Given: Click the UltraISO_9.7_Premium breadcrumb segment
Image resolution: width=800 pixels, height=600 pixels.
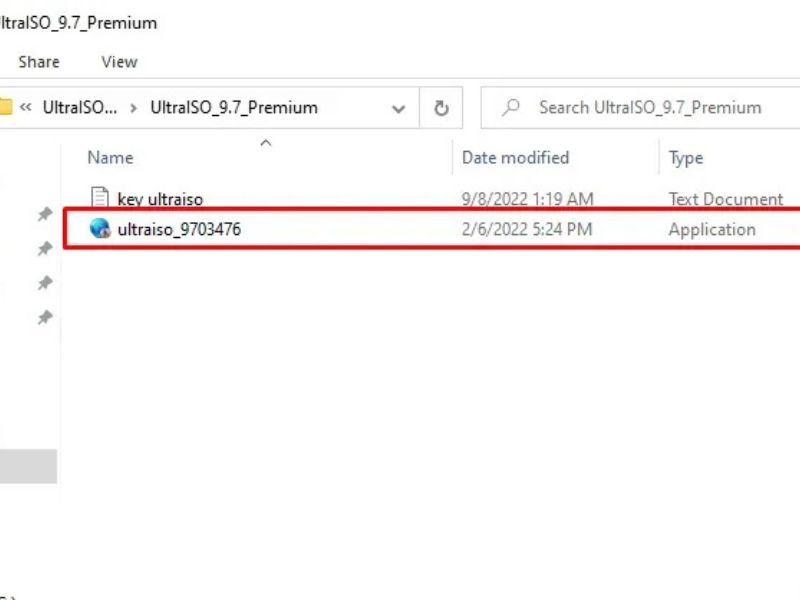Looking at the screenshot, I should pos(234,108).
